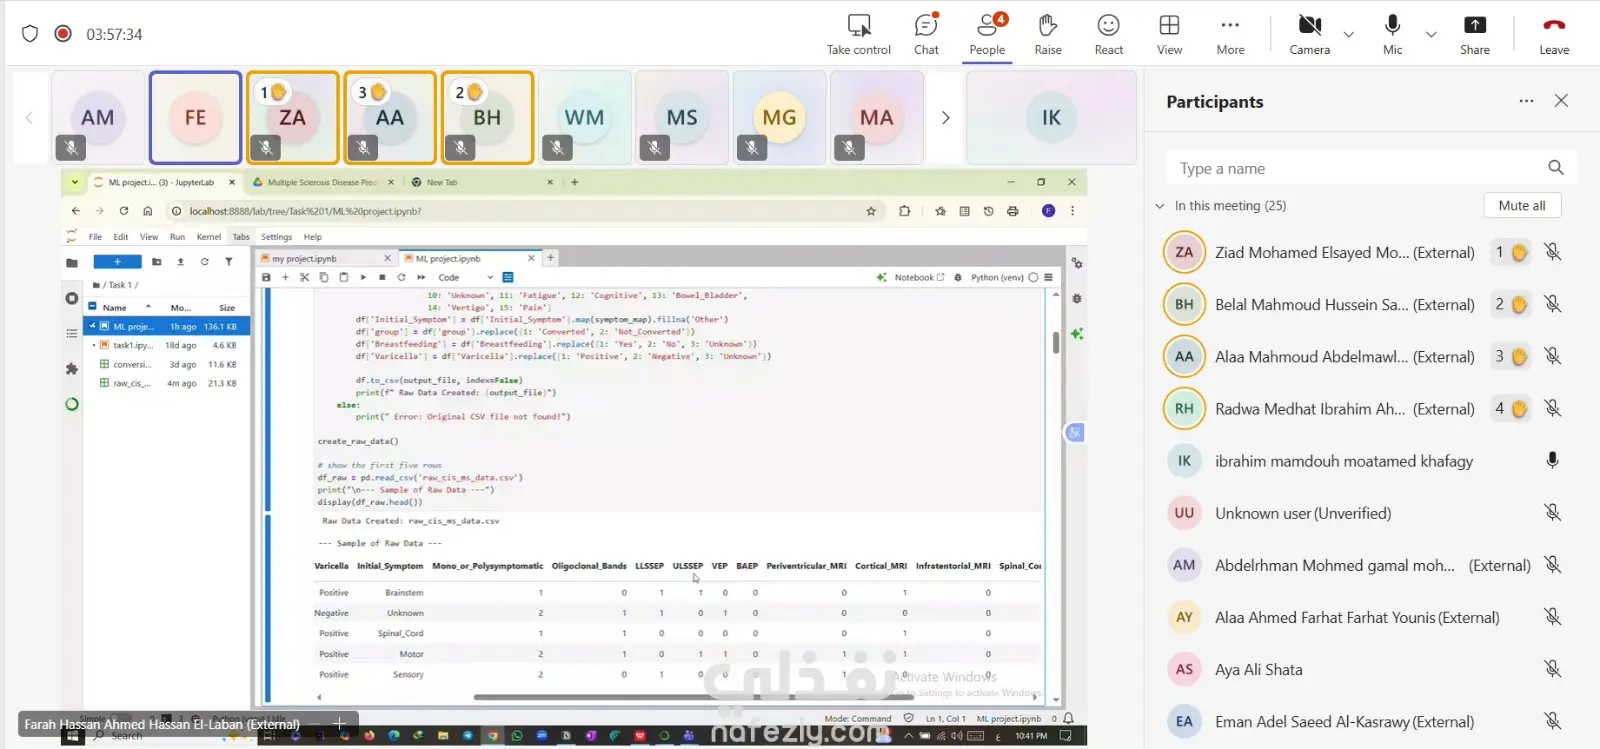
Task: Open the Windows Start button in taskbar
Action: pos(72,737)
